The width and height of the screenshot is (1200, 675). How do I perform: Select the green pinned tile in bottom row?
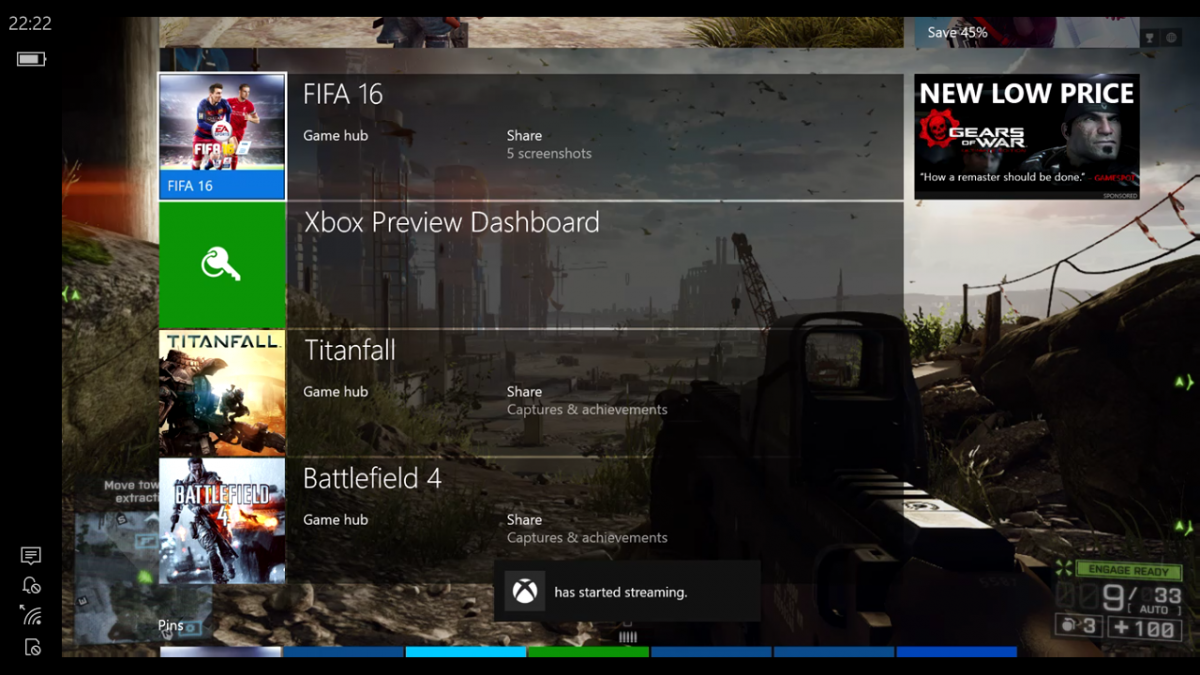(588, 652)
